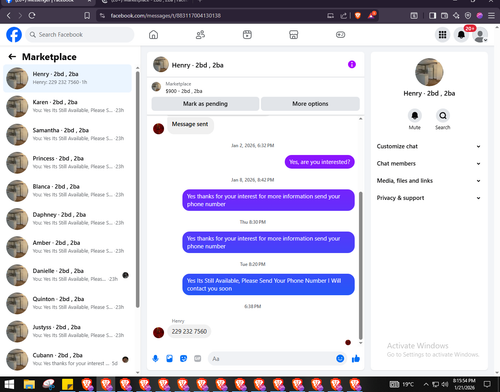Send a thumbs up like
Screen dimensions: 500x392
356,359
